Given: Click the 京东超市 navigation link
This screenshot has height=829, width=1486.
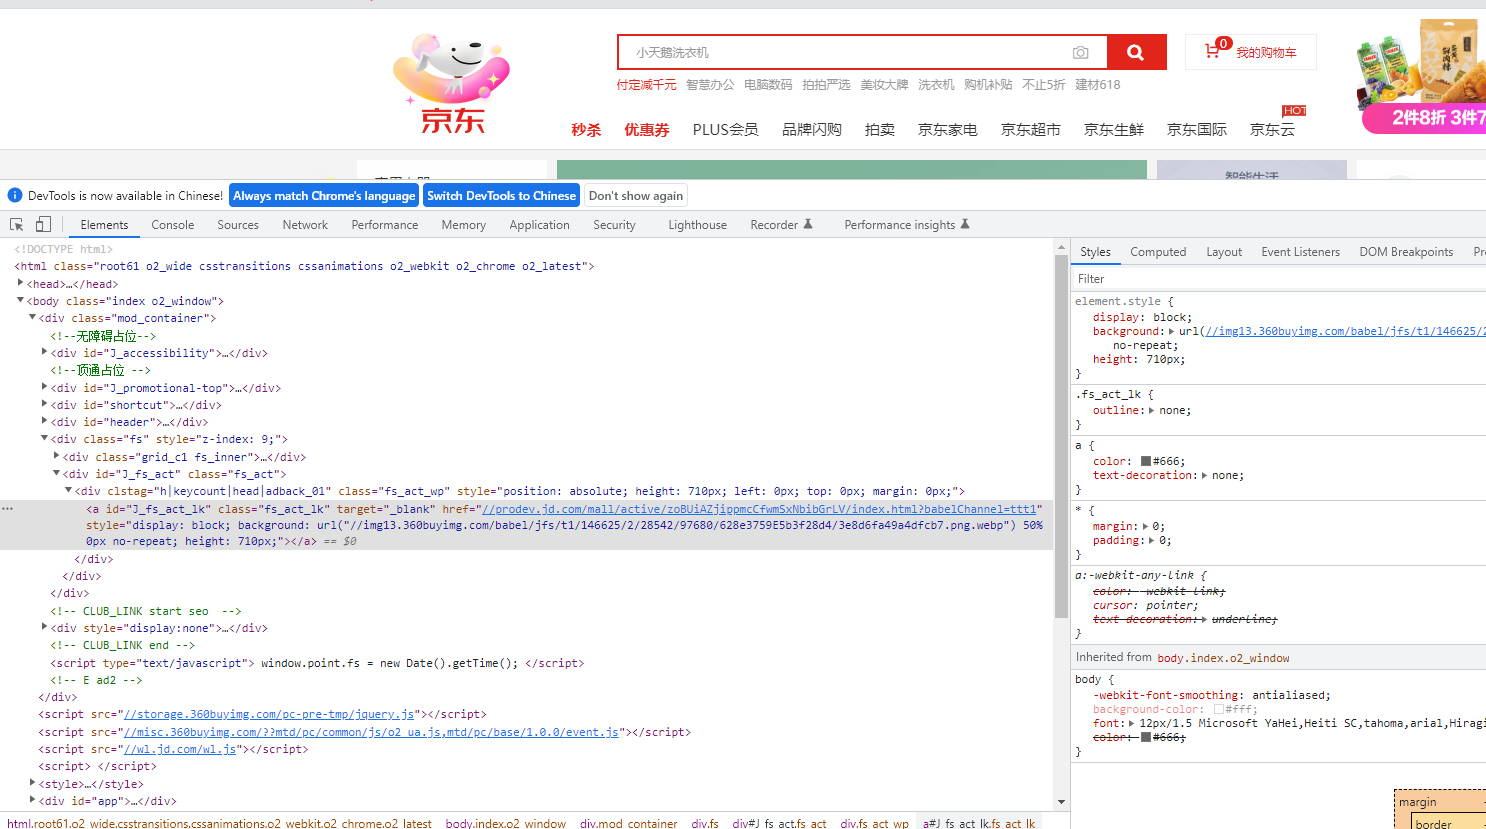Looking at the screenshot, I should 1031,130.
